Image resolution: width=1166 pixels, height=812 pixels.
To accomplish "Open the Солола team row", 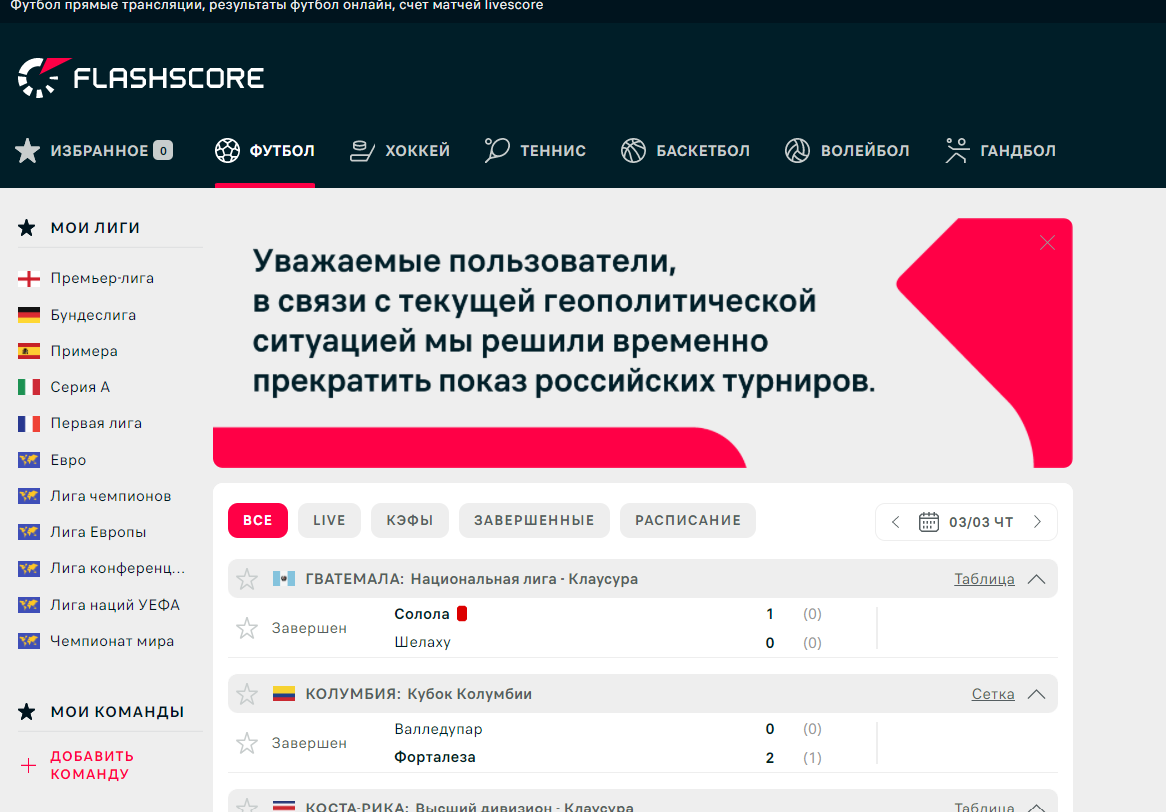I will 422,614.
